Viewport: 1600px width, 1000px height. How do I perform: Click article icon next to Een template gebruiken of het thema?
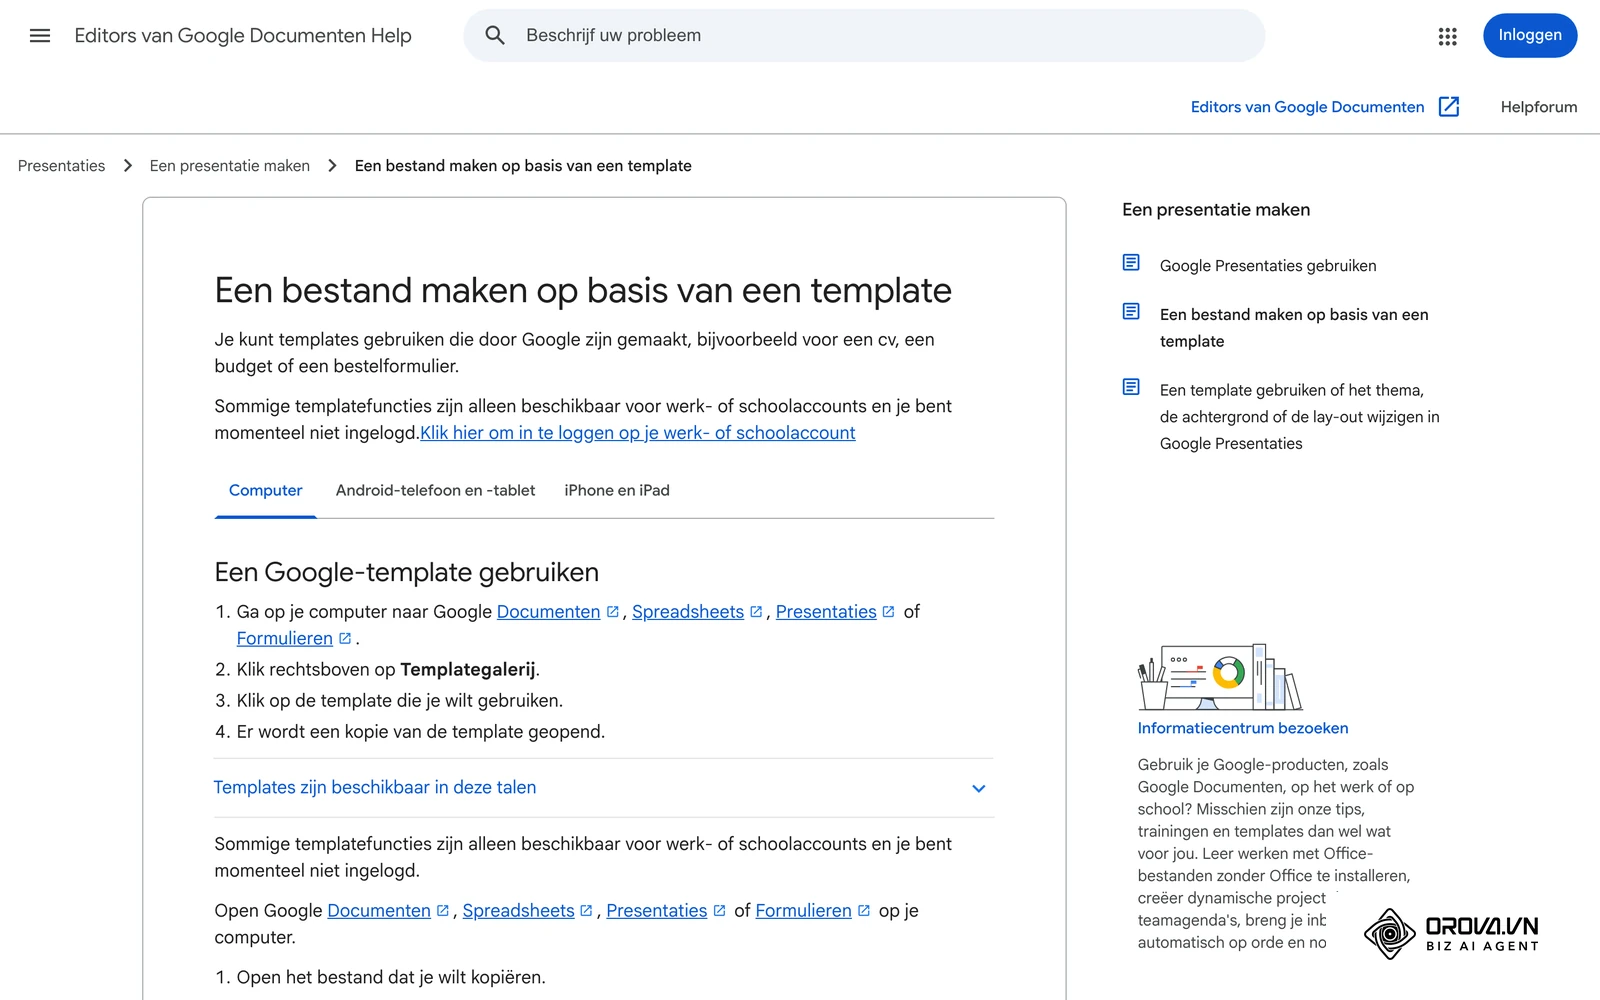[x=1131, y=387]
